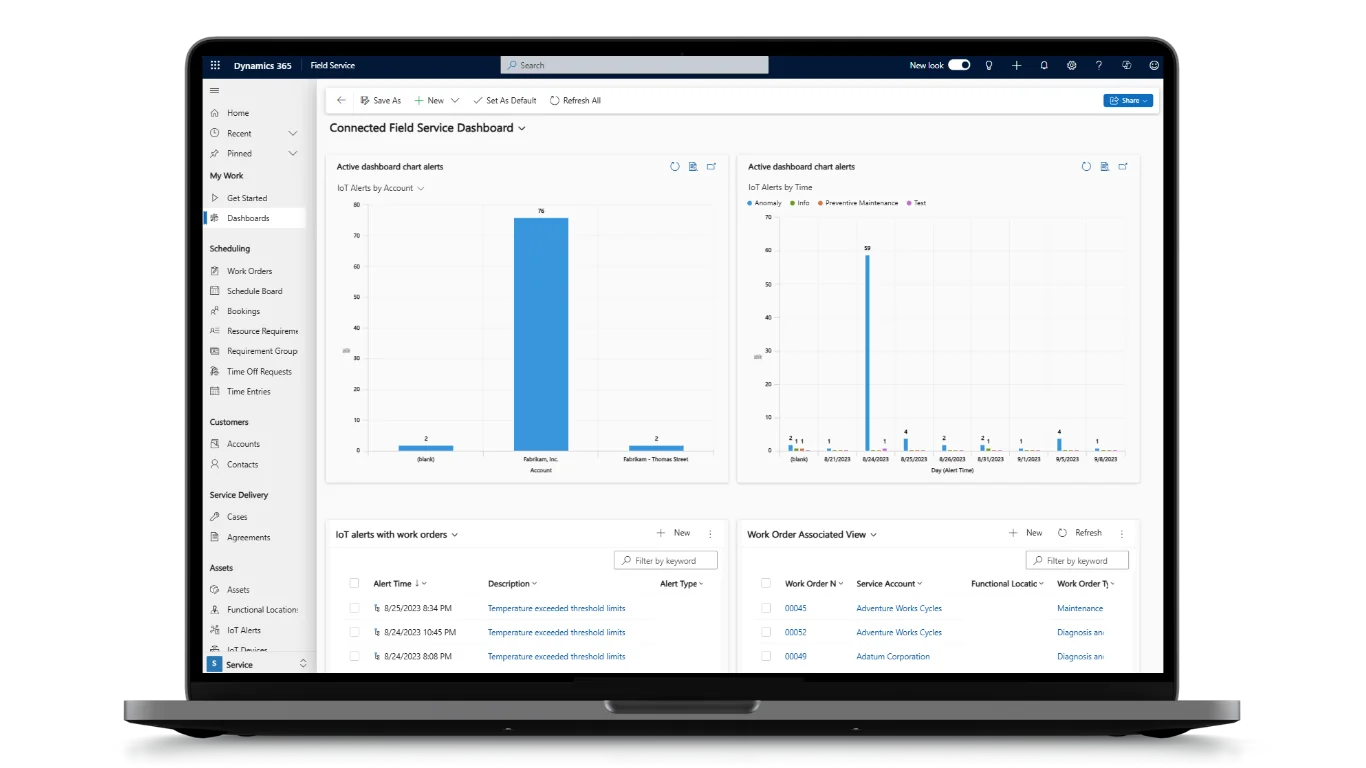Viewport: 1366px width, 768px height.
Task: Open Get Started in sidebar
Action: tap(247, 198)
